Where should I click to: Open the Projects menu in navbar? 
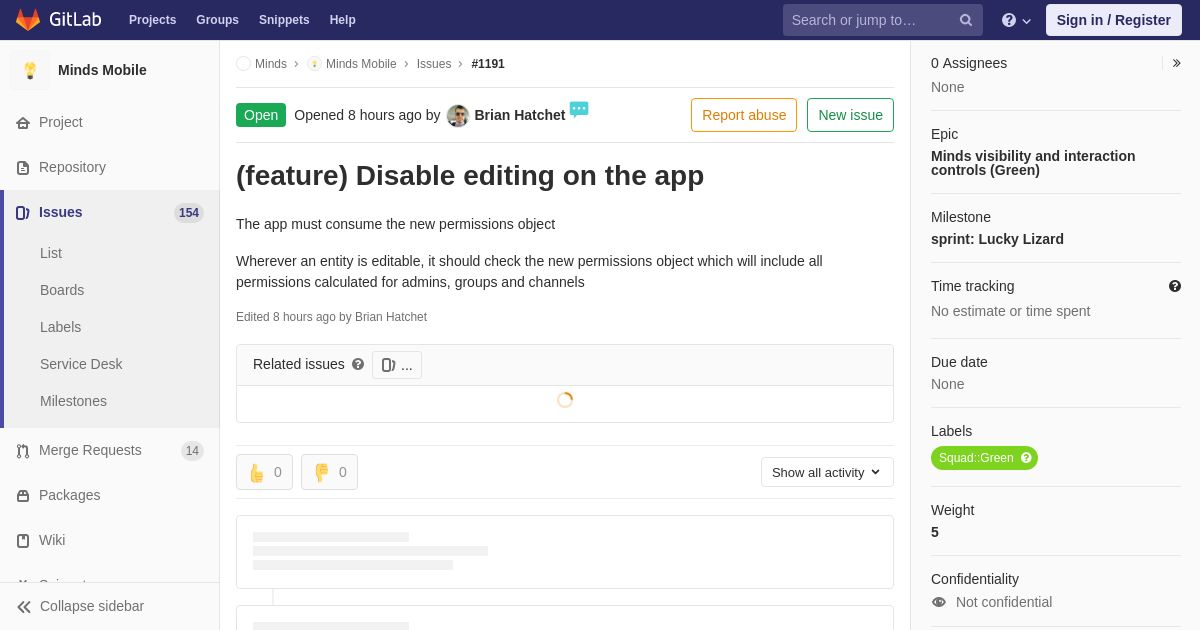point(152,20)
